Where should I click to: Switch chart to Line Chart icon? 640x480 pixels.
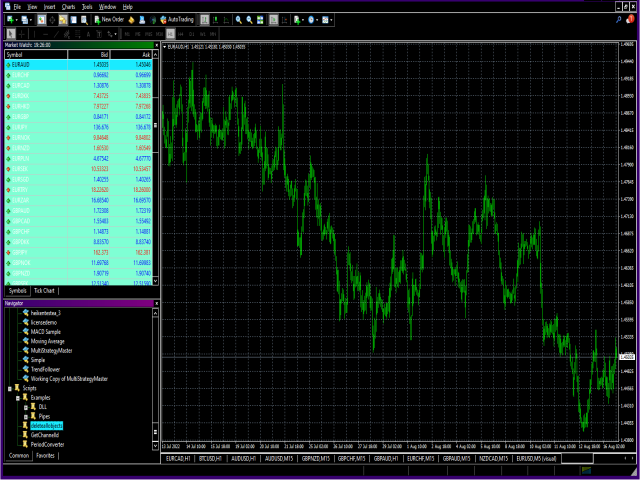pos(226,20)
